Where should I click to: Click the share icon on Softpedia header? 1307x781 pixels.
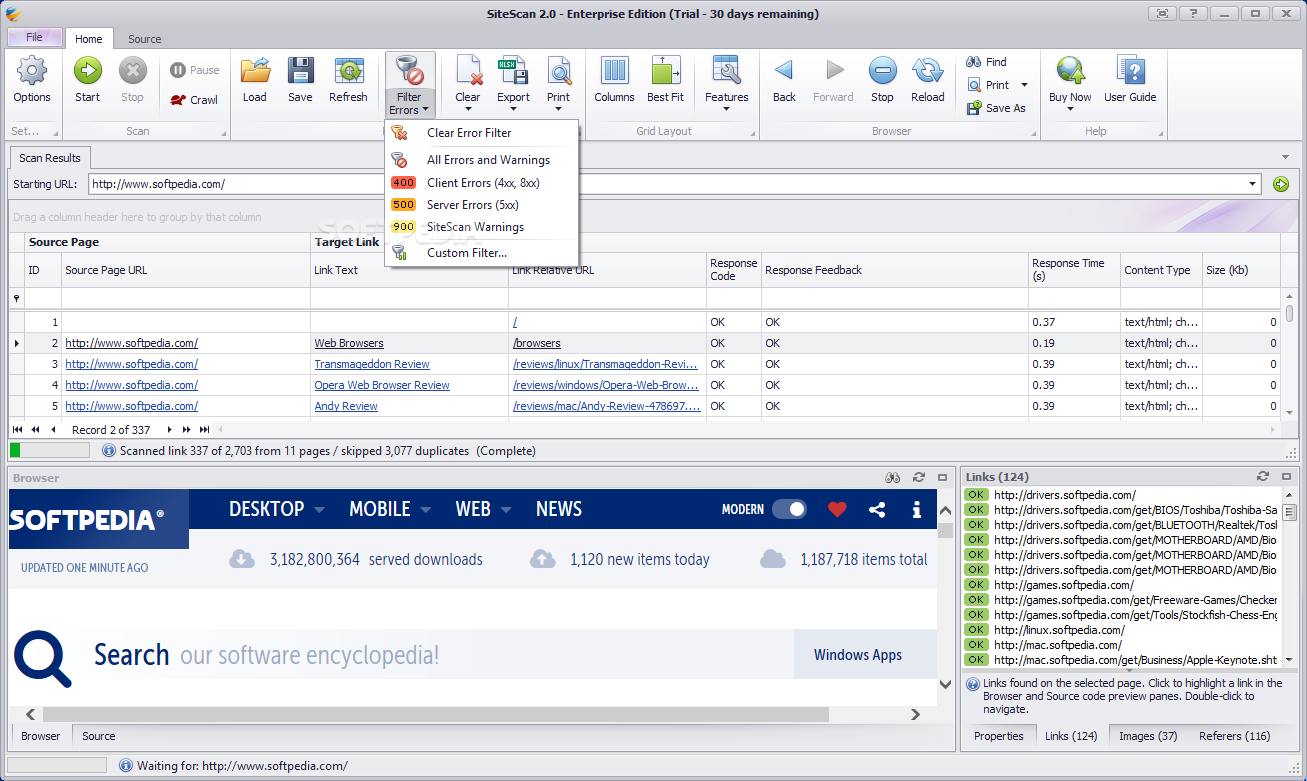877,509
